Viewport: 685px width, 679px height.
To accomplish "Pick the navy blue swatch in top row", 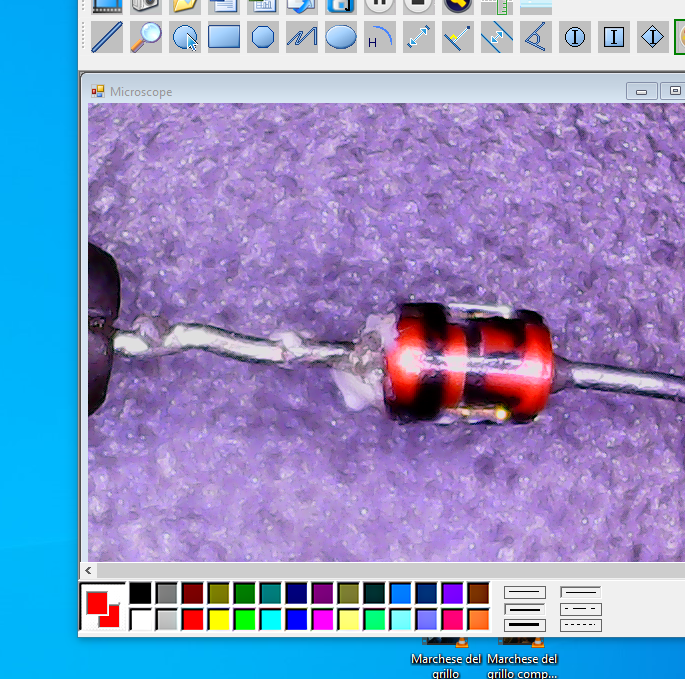I will 297,593.
